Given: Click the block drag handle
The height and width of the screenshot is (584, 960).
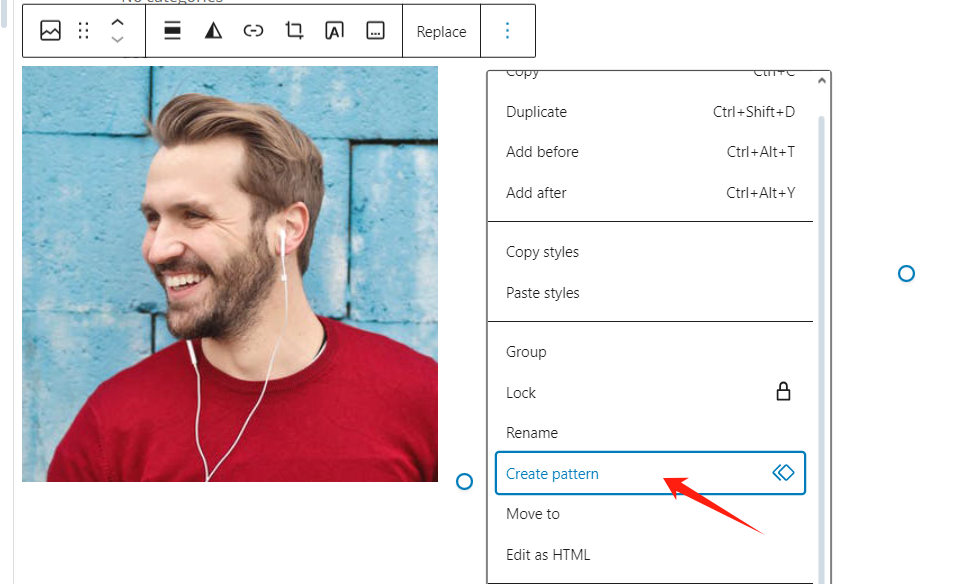Looking at the screenshot, I should pos(84,31).
